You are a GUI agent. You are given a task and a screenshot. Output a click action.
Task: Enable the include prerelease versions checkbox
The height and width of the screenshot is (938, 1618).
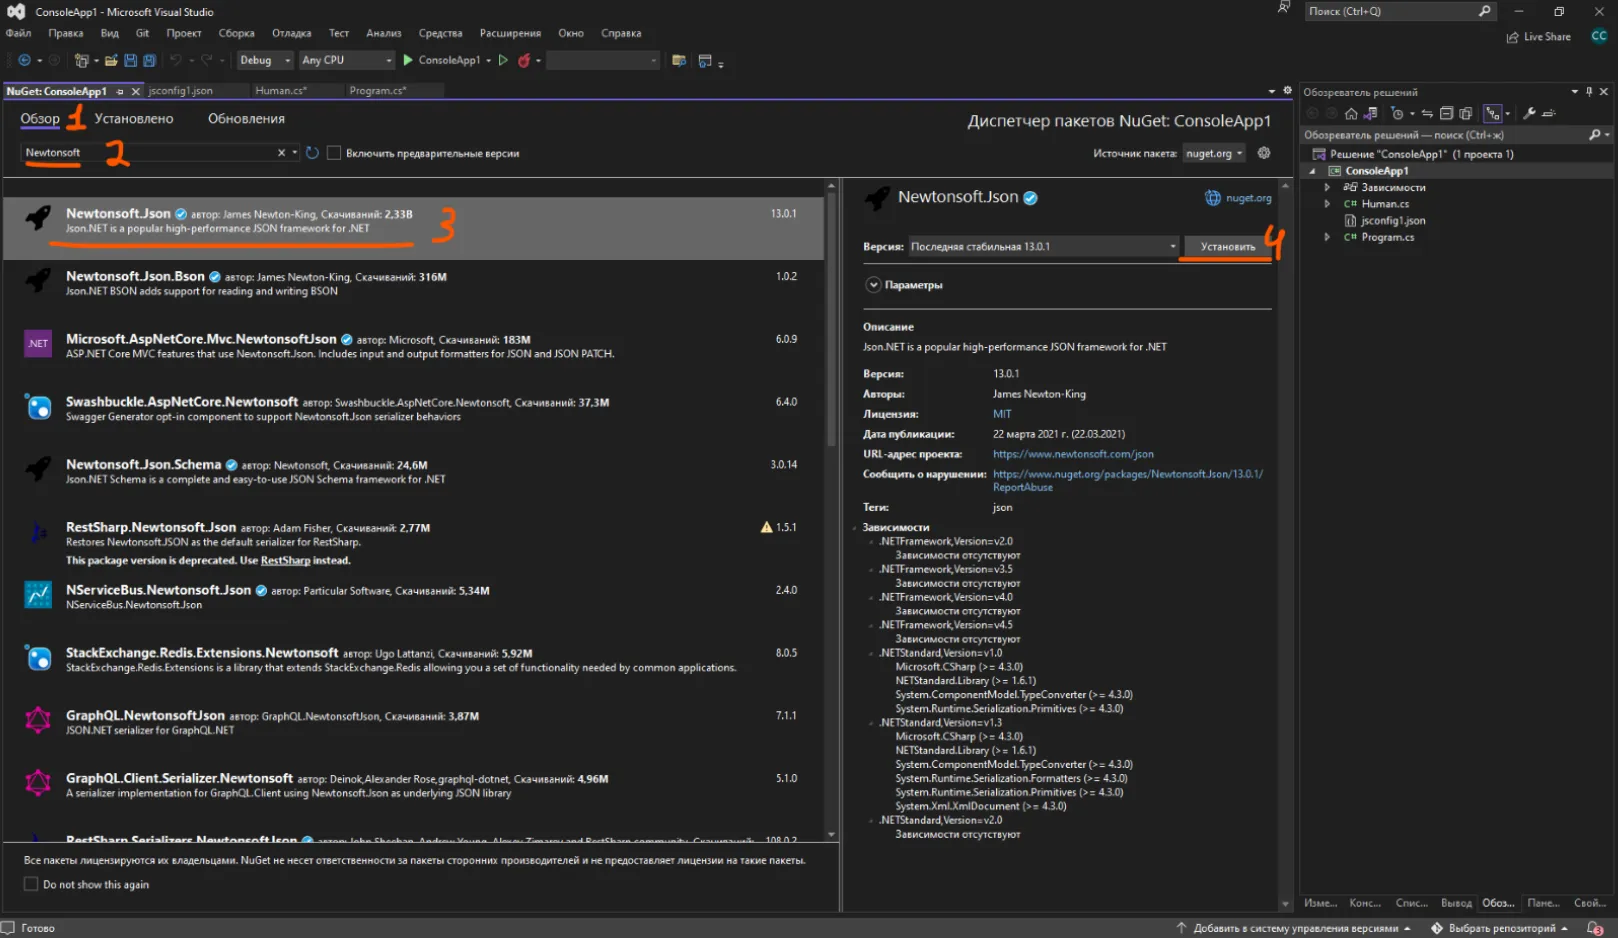(334, 153)
